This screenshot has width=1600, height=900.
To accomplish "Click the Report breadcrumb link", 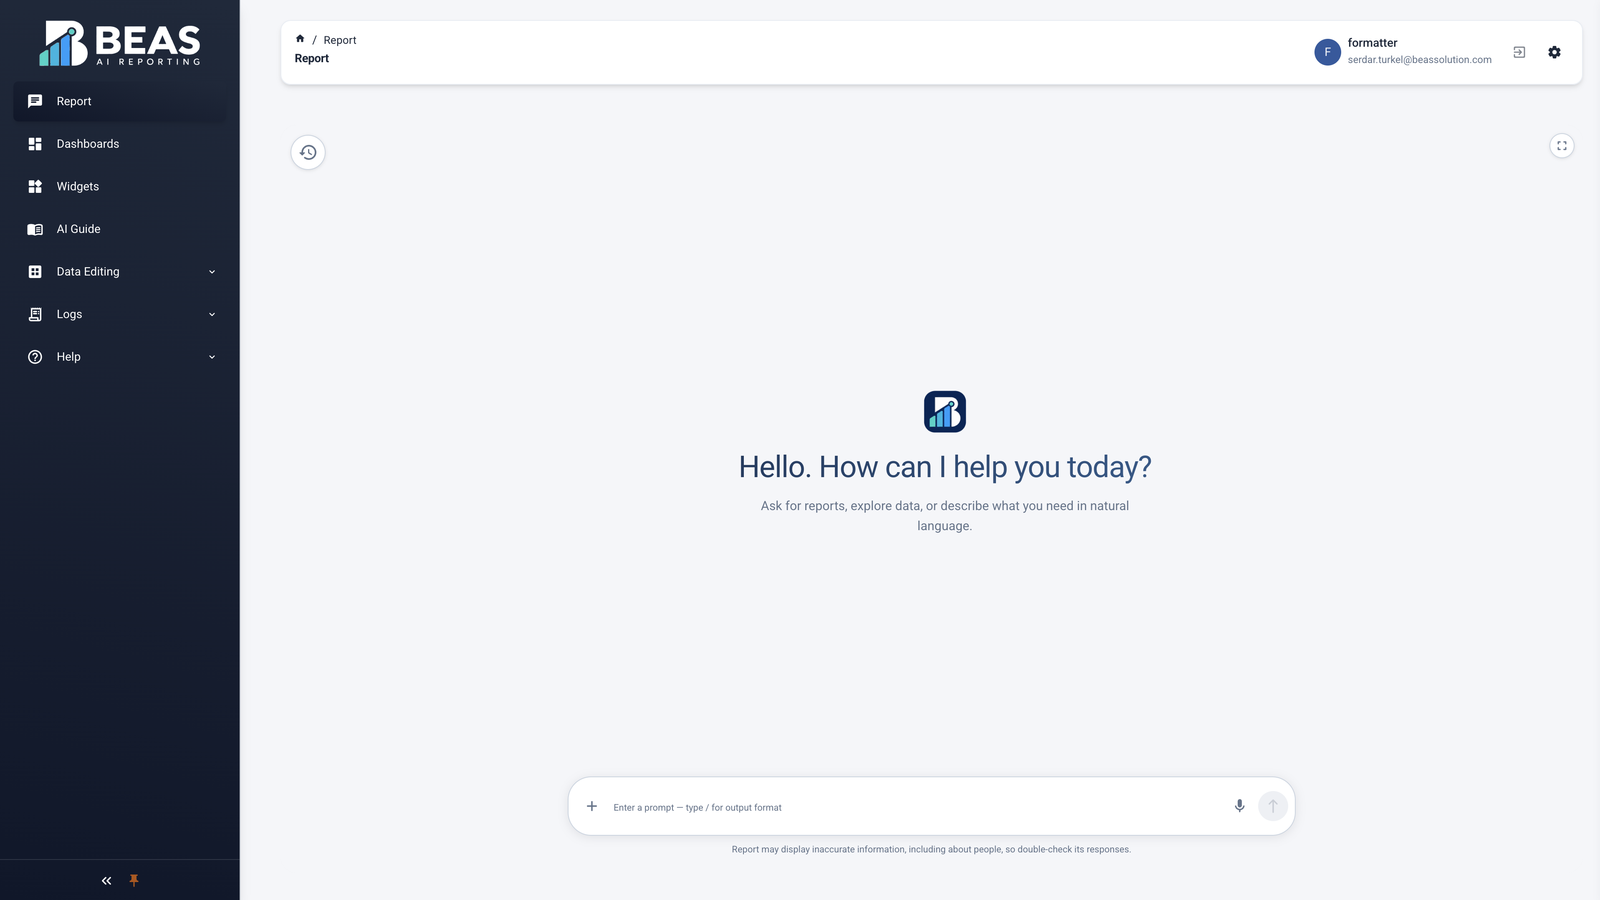I will coord(340,40).
